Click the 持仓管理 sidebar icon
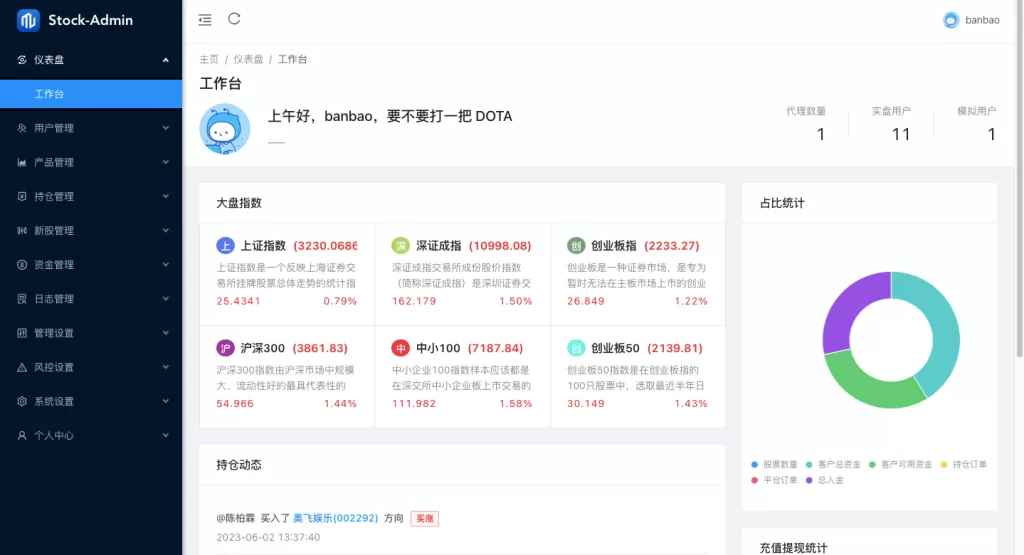The height and width of the screenshot is (555, 1024). [x=22, y=196]
